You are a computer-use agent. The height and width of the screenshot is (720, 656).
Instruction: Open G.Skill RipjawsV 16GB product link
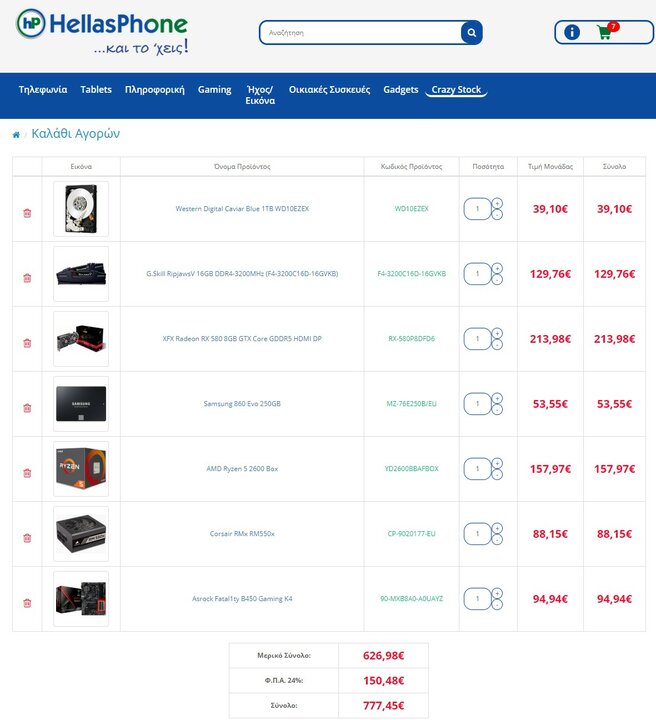[x=242, y=274]
